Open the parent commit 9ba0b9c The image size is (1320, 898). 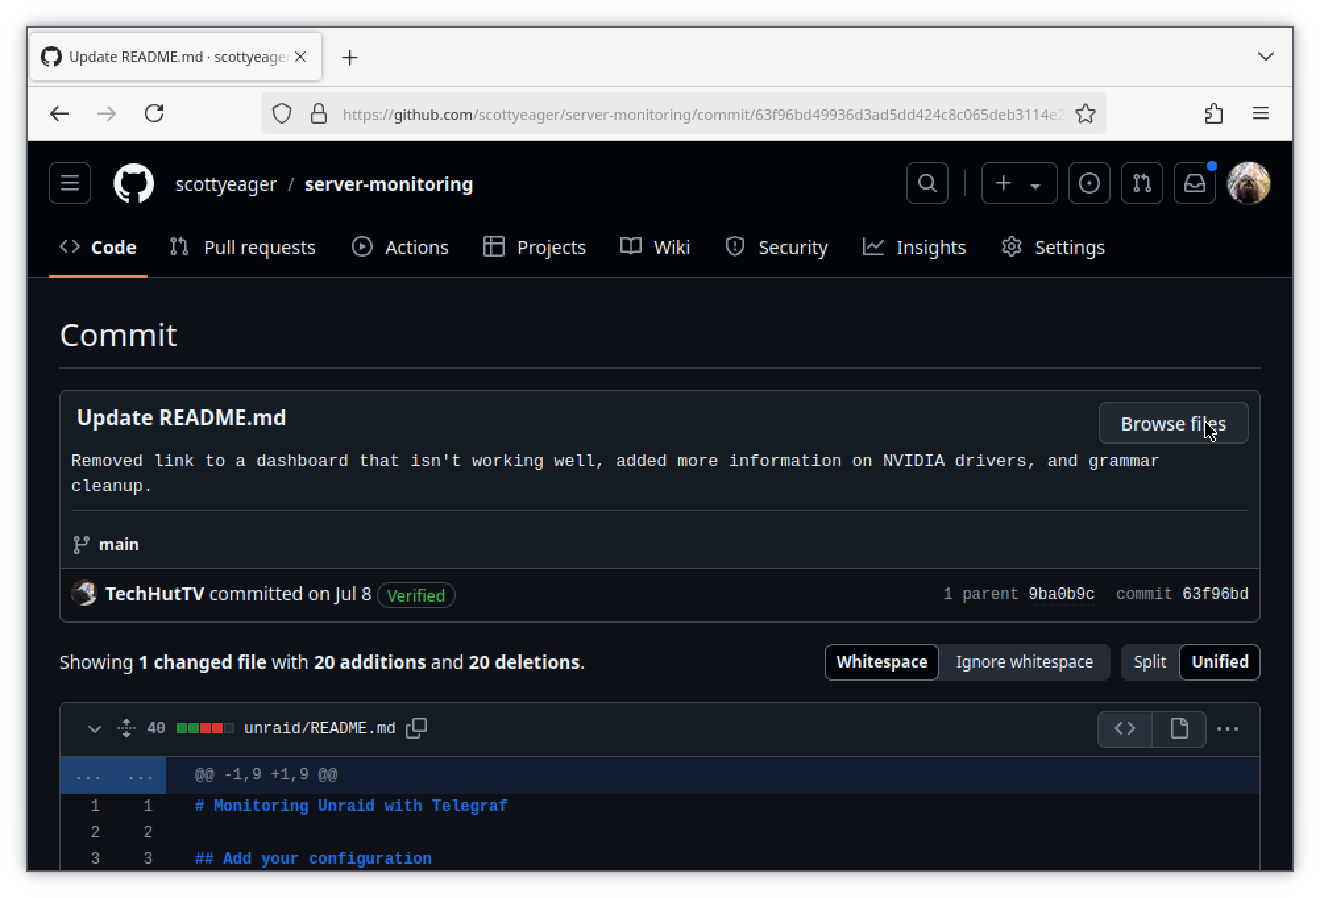(1060, 593)
